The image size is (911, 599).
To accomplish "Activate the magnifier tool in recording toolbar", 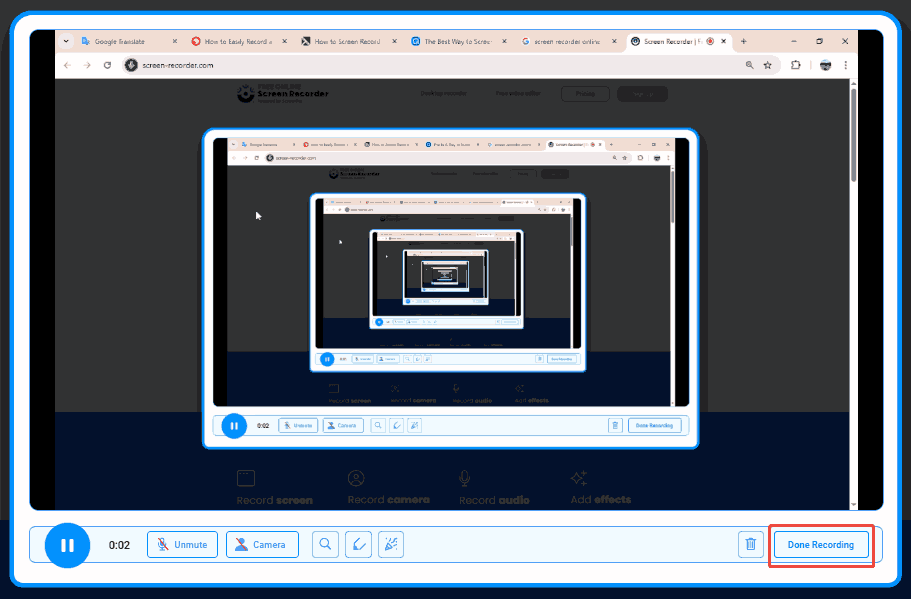I will (x=325, y=545).
